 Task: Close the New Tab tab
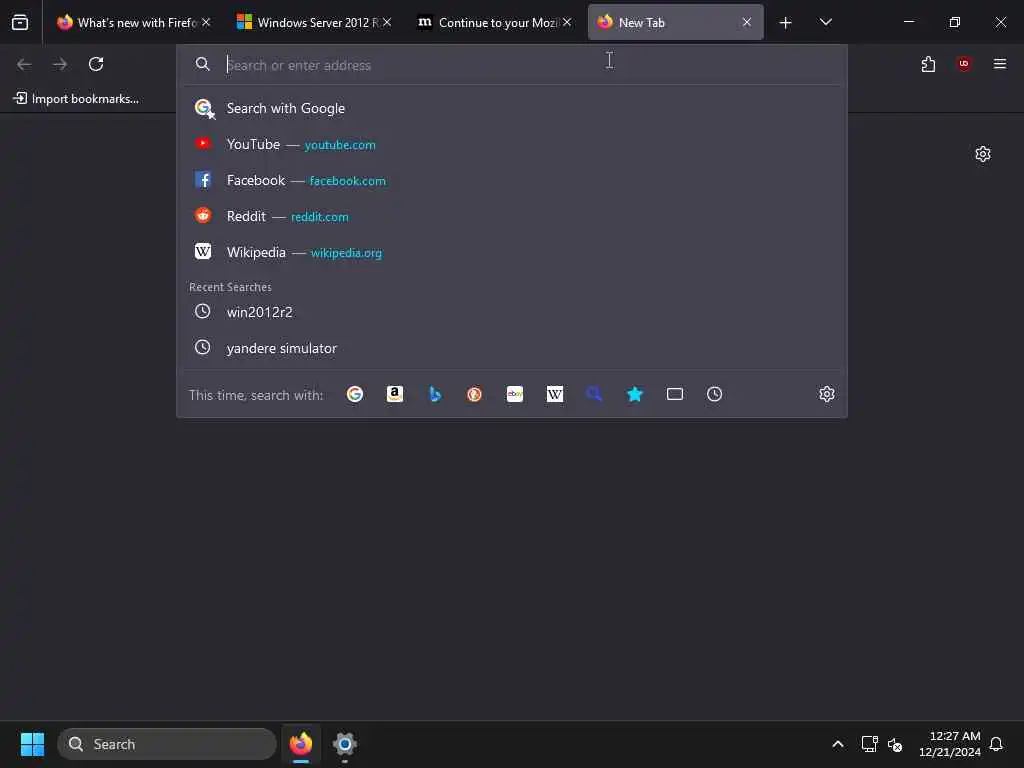746,22
